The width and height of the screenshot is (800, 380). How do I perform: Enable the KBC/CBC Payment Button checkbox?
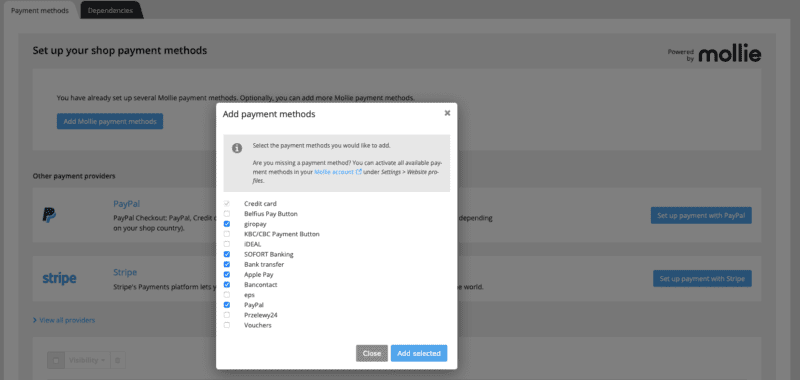(x=227, y=234)
